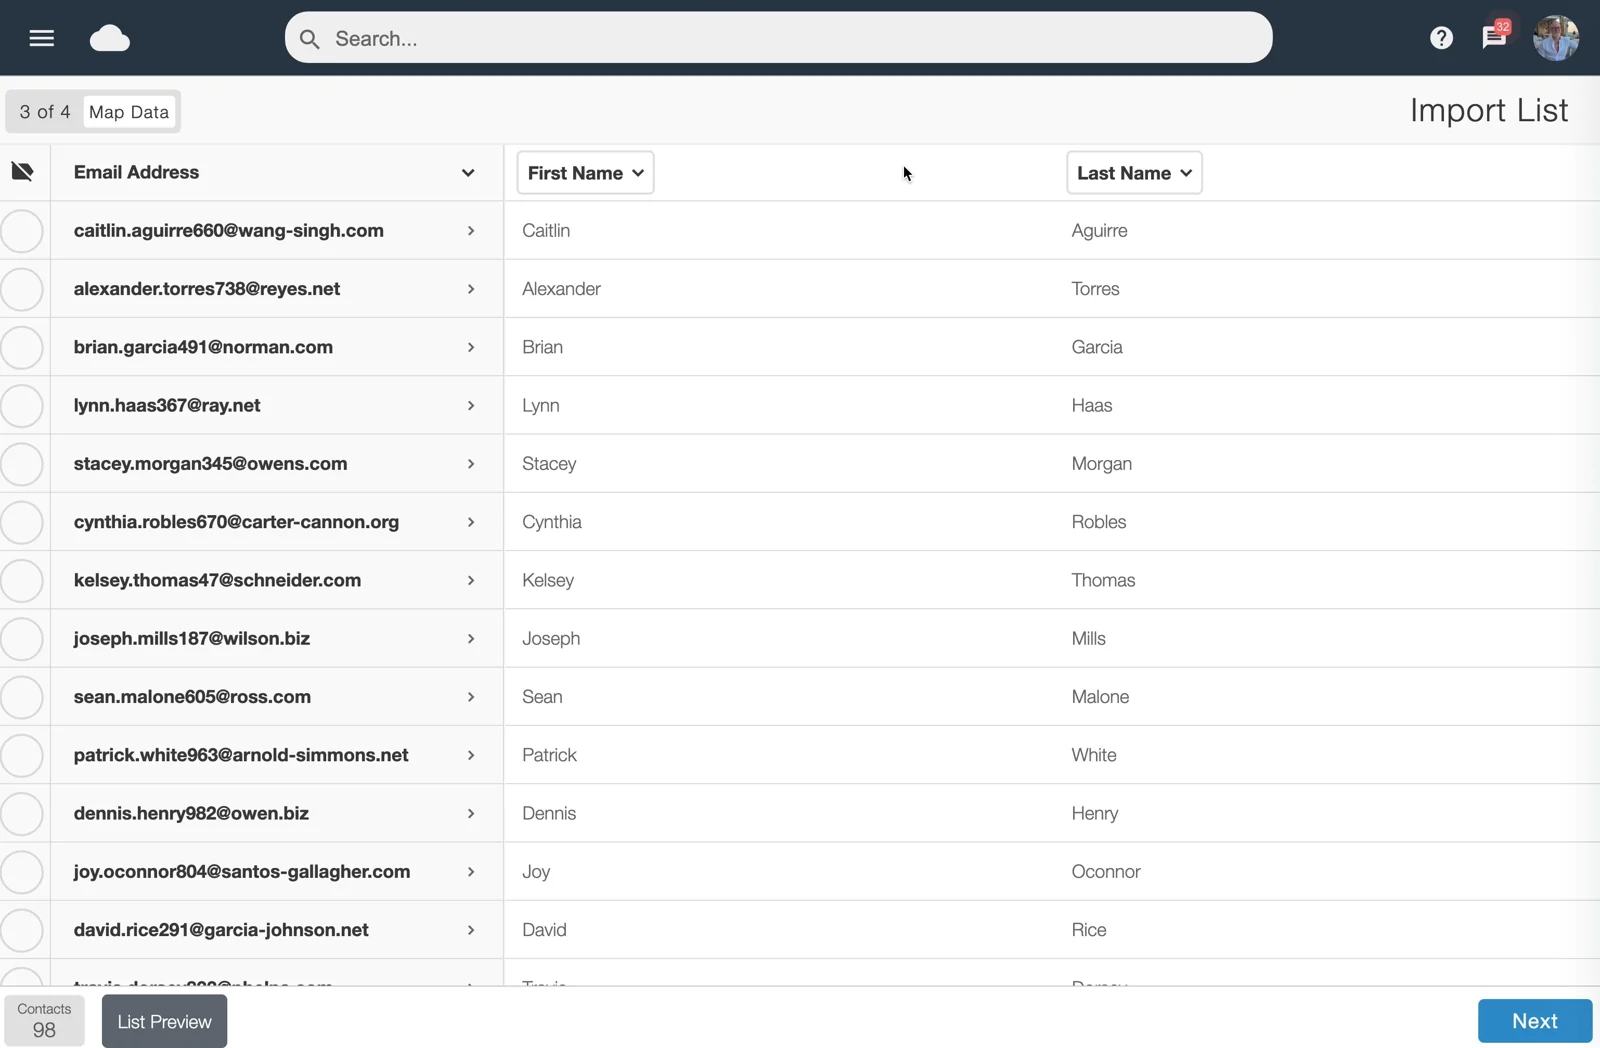Open the Last Name column mapping dropdown

pos(1134,173)
